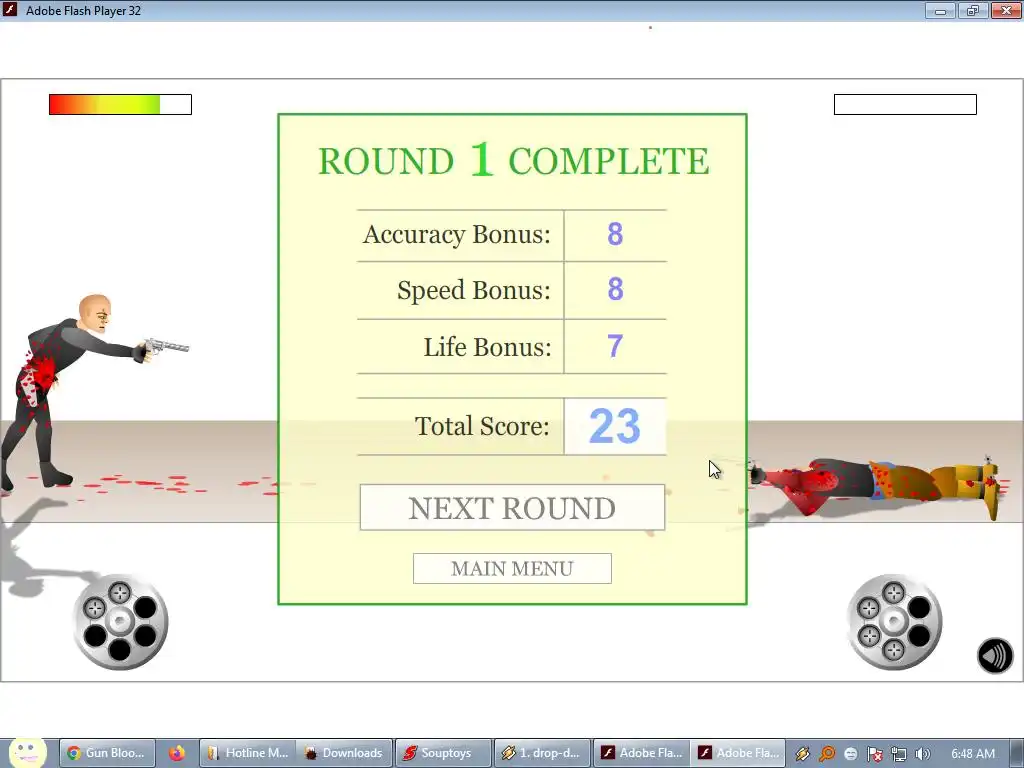This screenshot has width=1024, height=768.
Task: Click the player's revolver cylinder
Action: click(x=120, y=622)
